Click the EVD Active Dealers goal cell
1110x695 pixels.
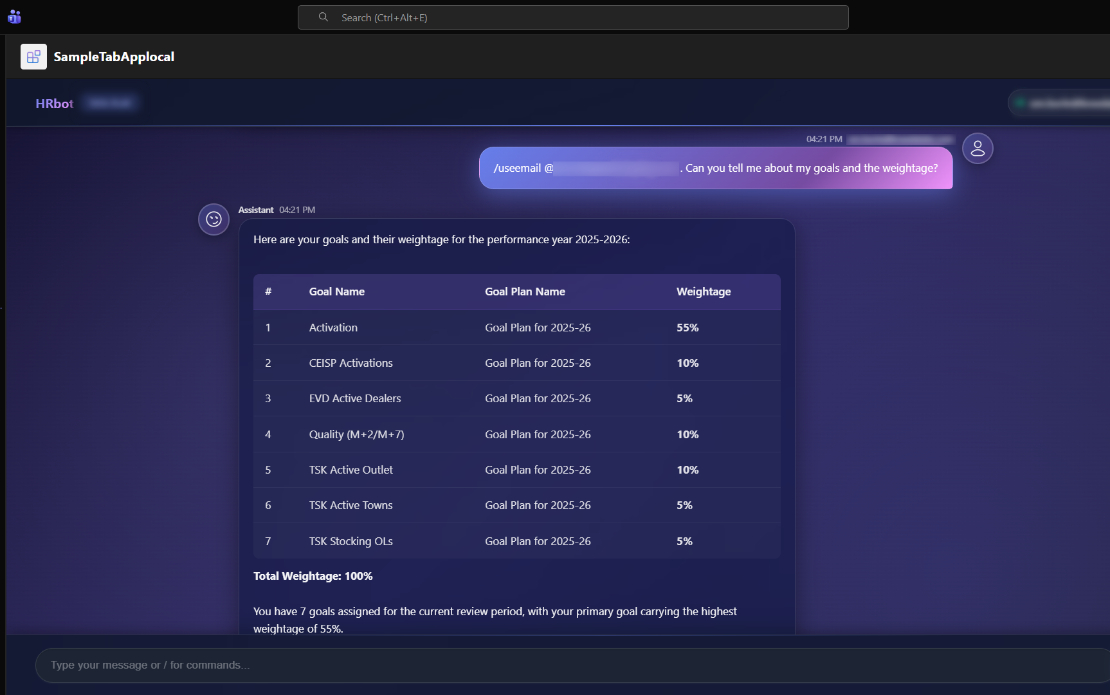tap(355, 398)
